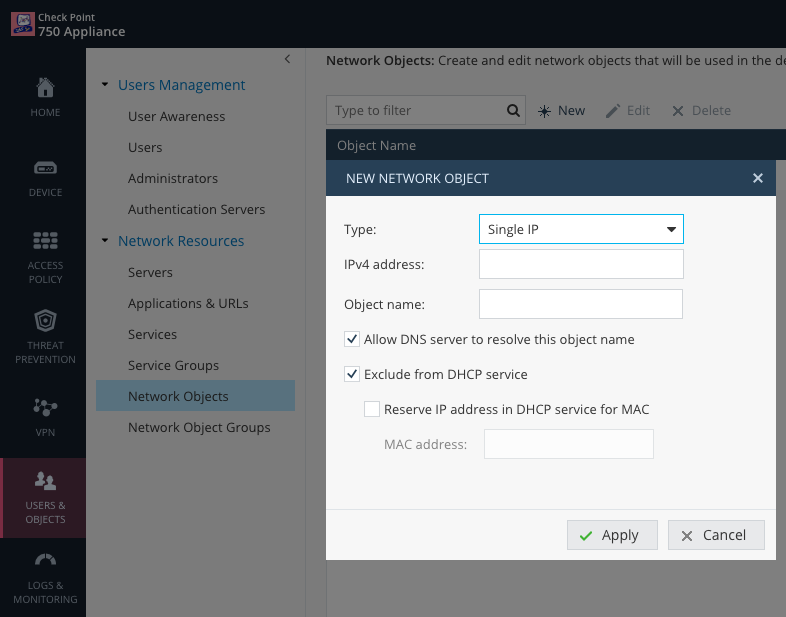This screenshot has width=786, height=617.
Task: Open the Type dropdown showing Single IP
Action: tap(581, 229)
